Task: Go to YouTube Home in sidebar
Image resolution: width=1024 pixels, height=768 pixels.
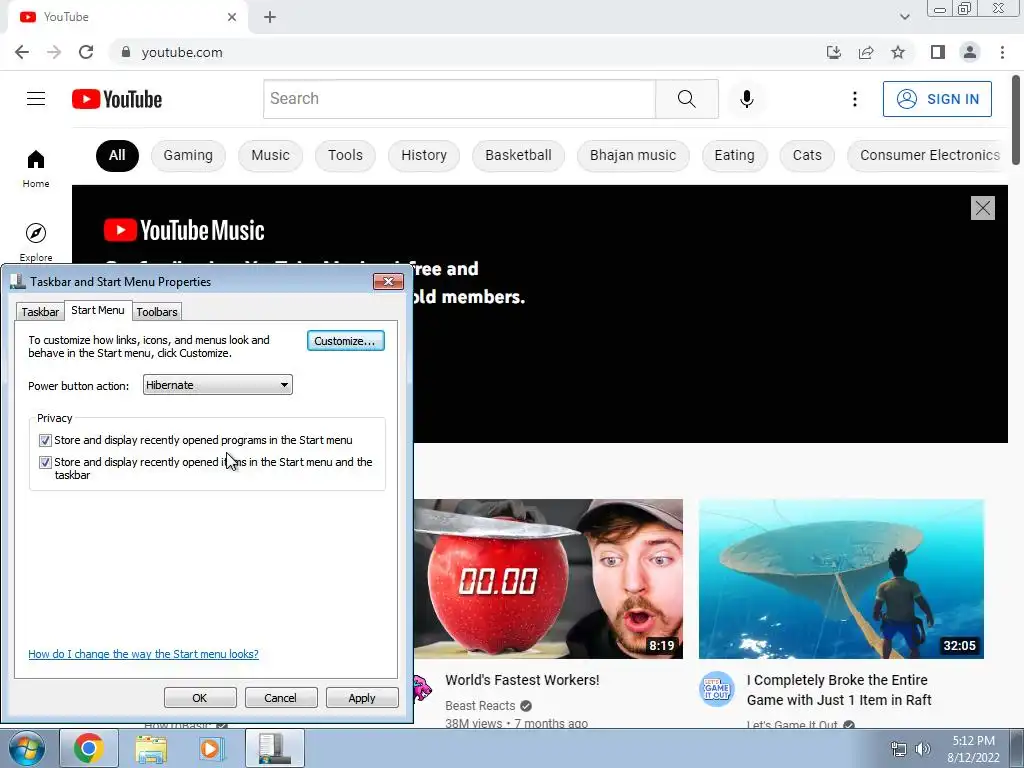Action: 36,168
